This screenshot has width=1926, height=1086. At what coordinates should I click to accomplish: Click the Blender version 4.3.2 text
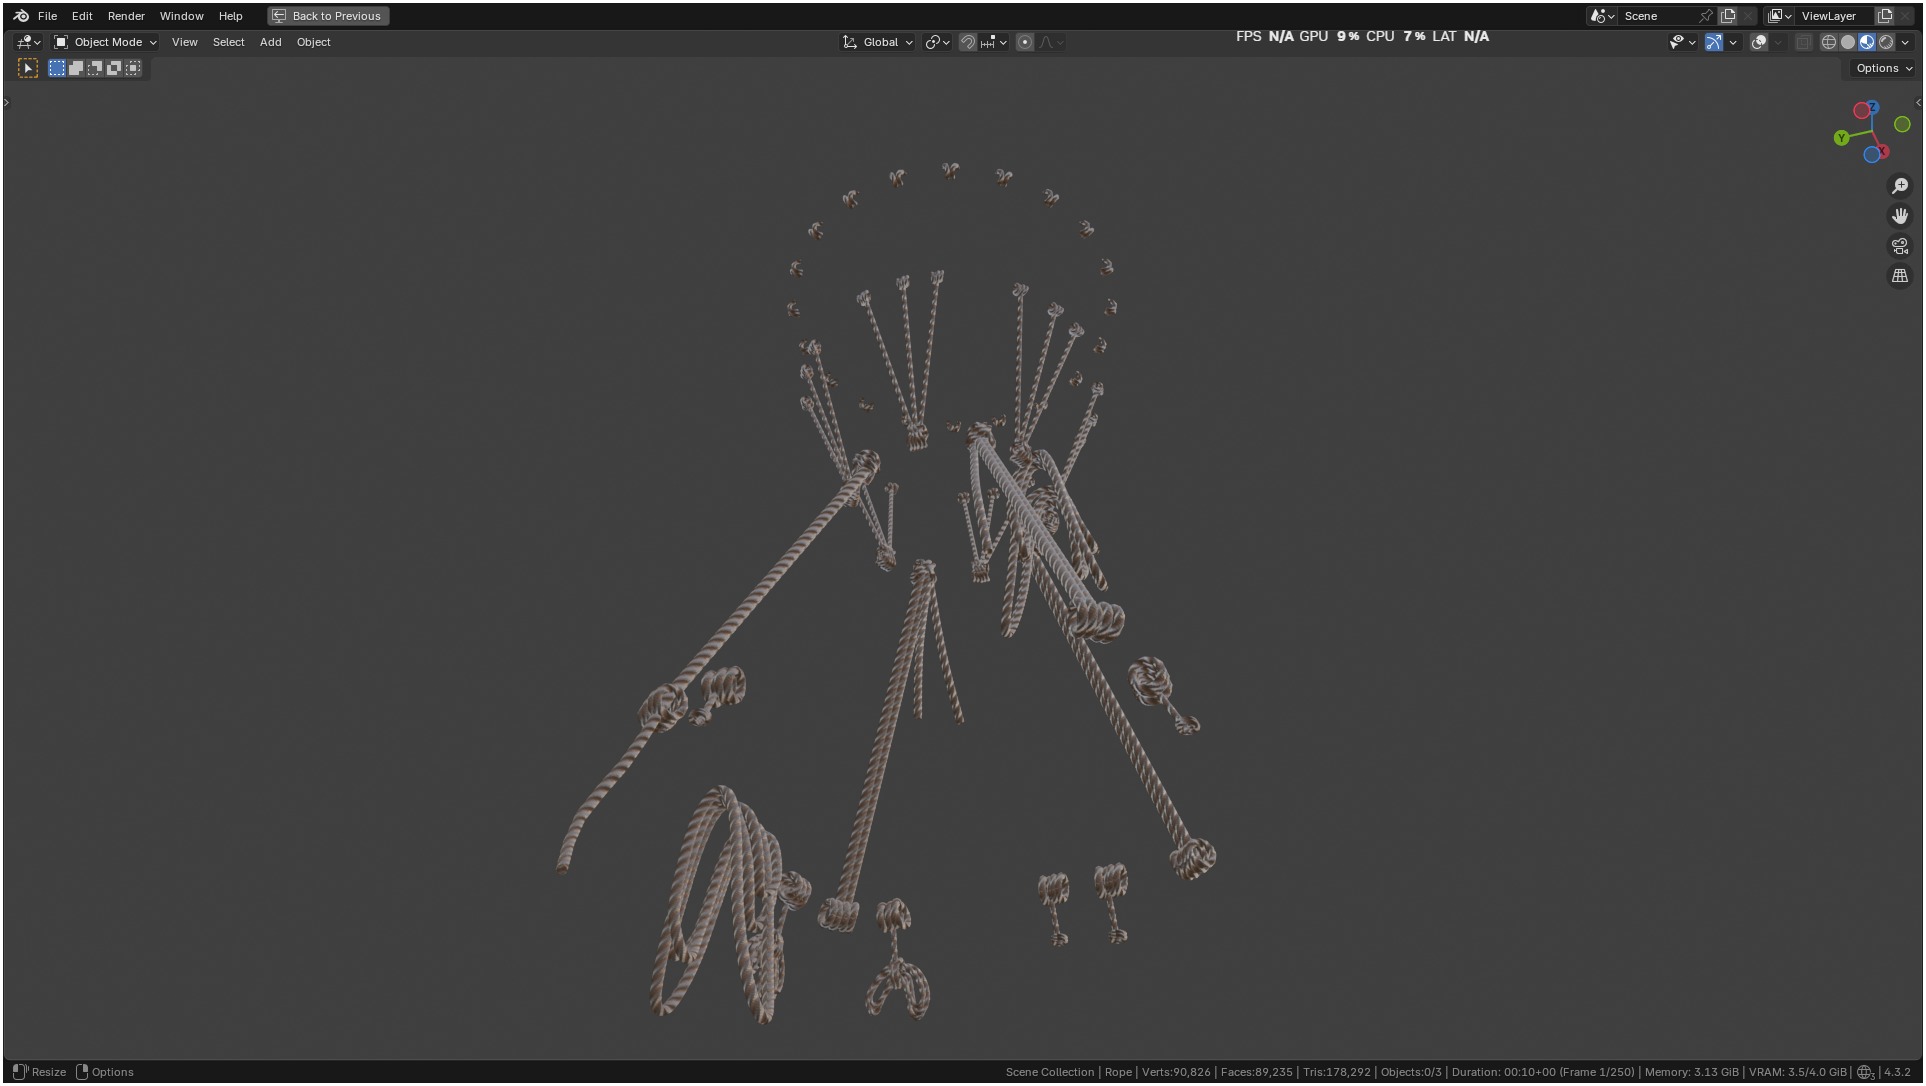[1897, 1072]
